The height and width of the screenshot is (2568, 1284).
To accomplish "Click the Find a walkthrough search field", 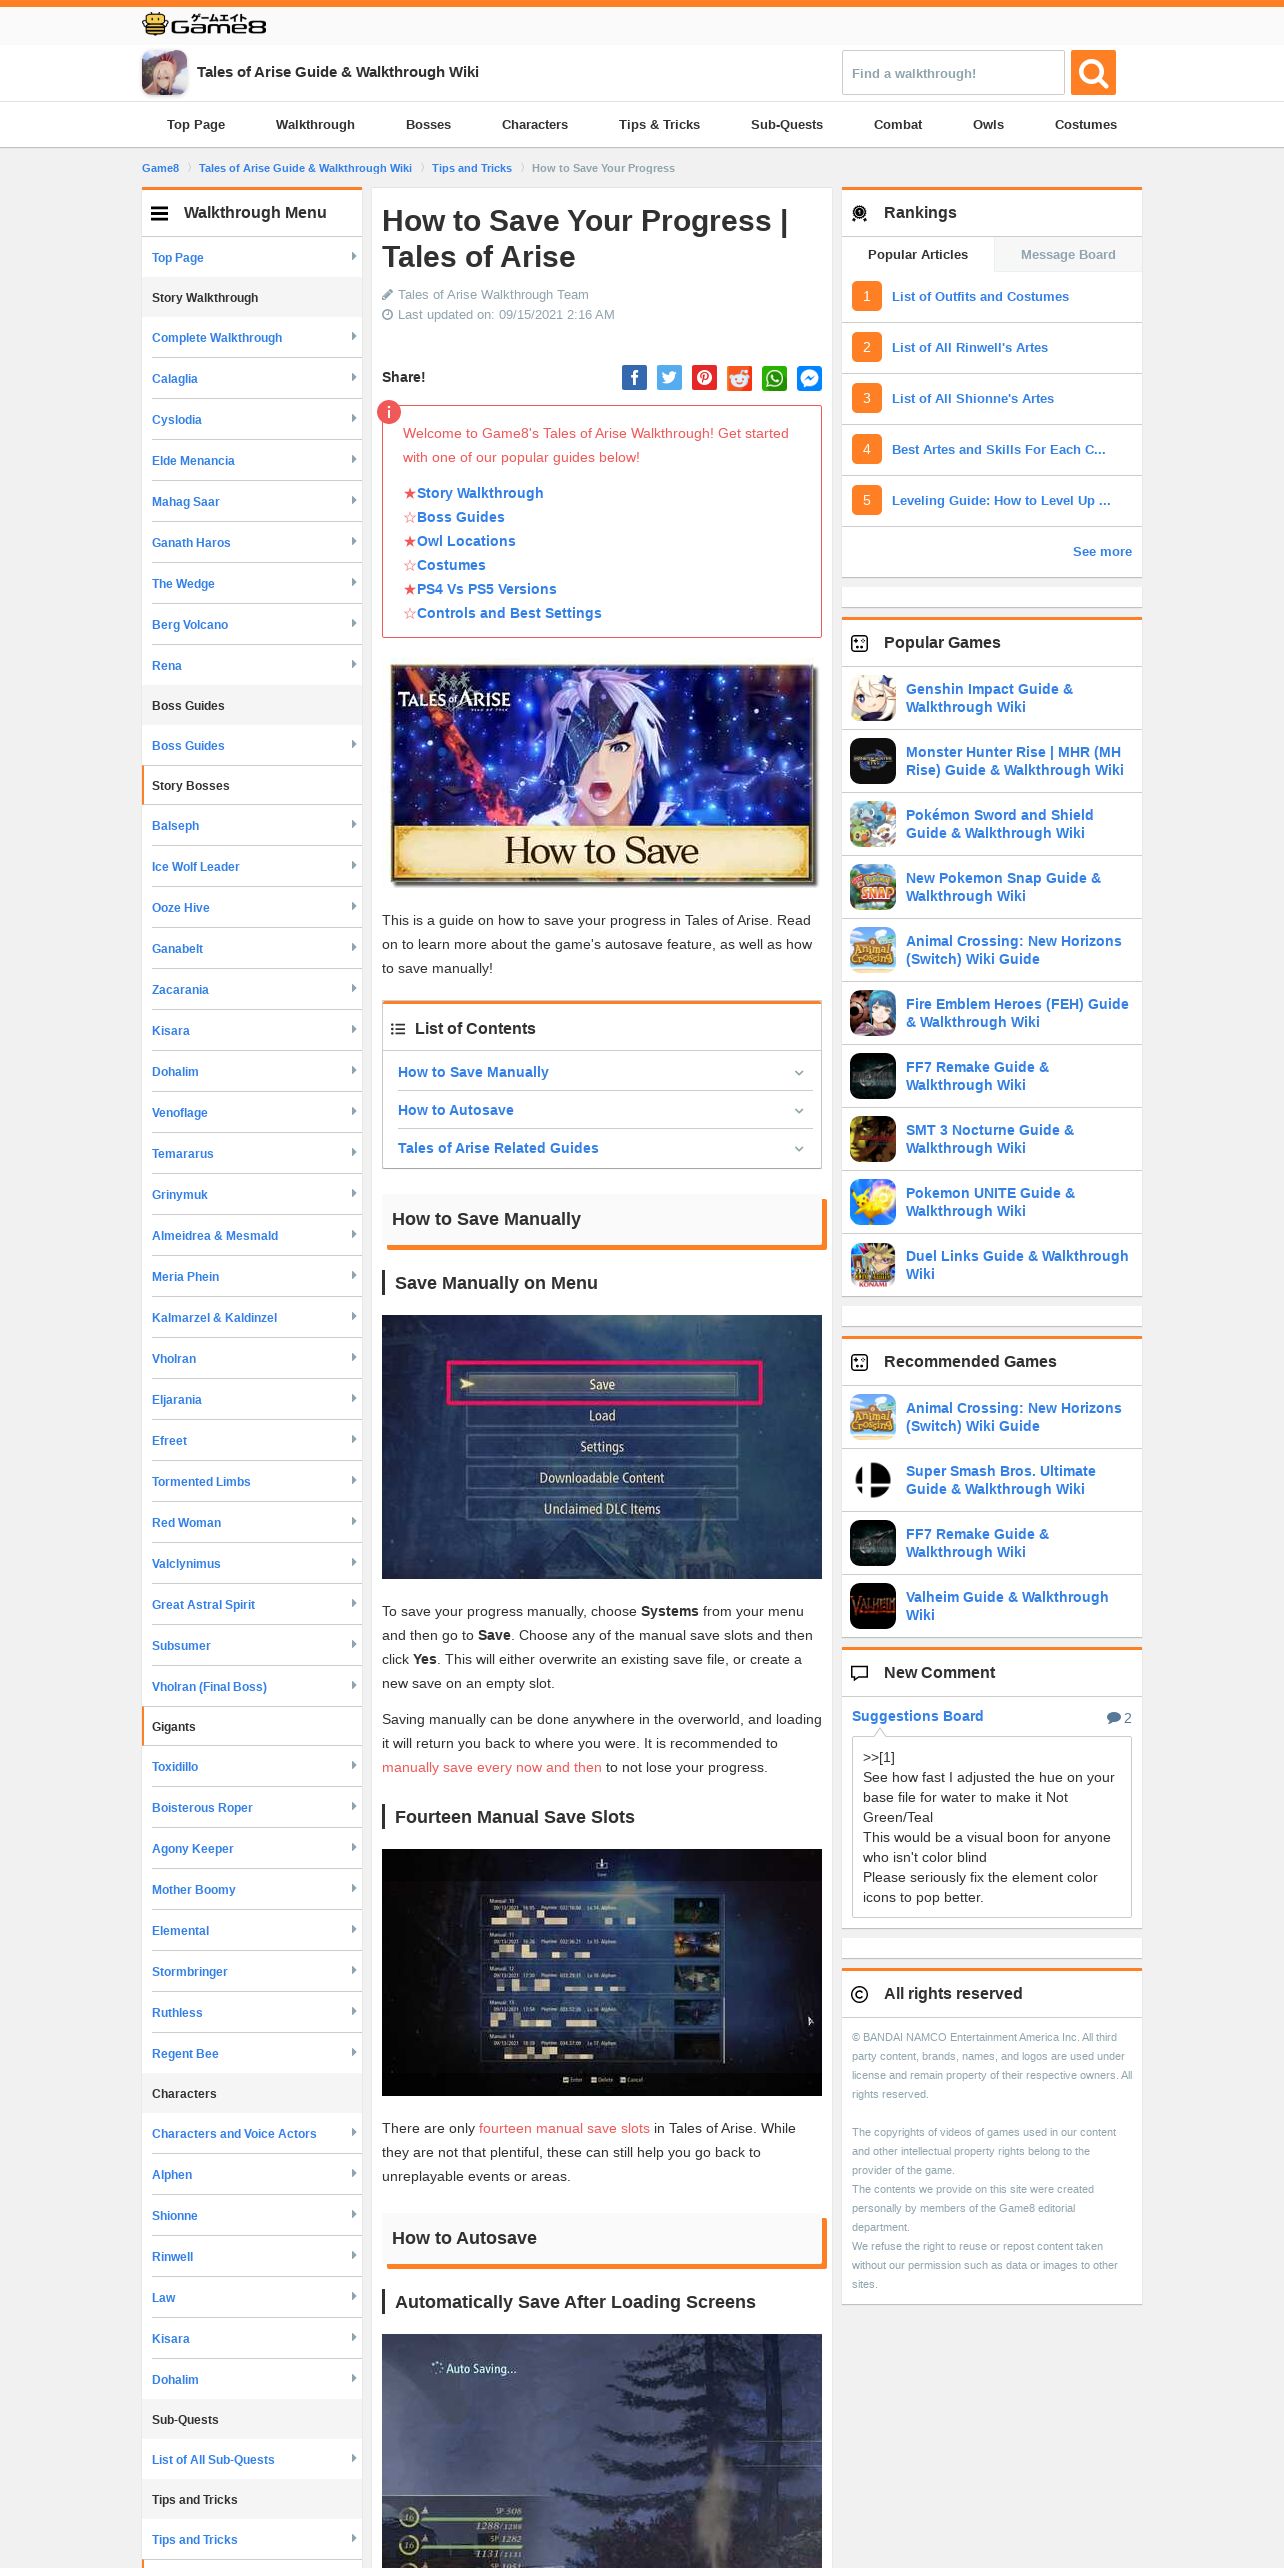I will [953, 73].
